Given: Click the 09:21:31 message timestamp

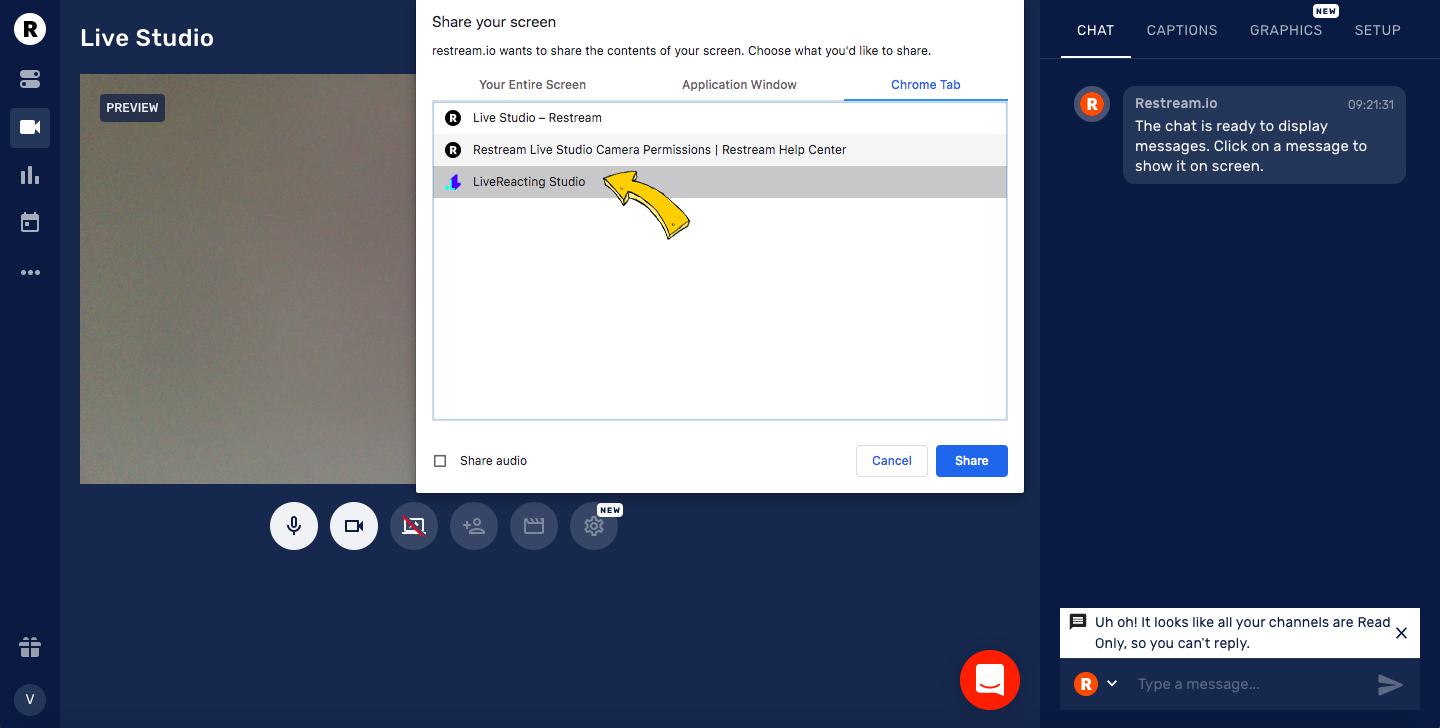Looking at the screenshot, I should 1371,104.
